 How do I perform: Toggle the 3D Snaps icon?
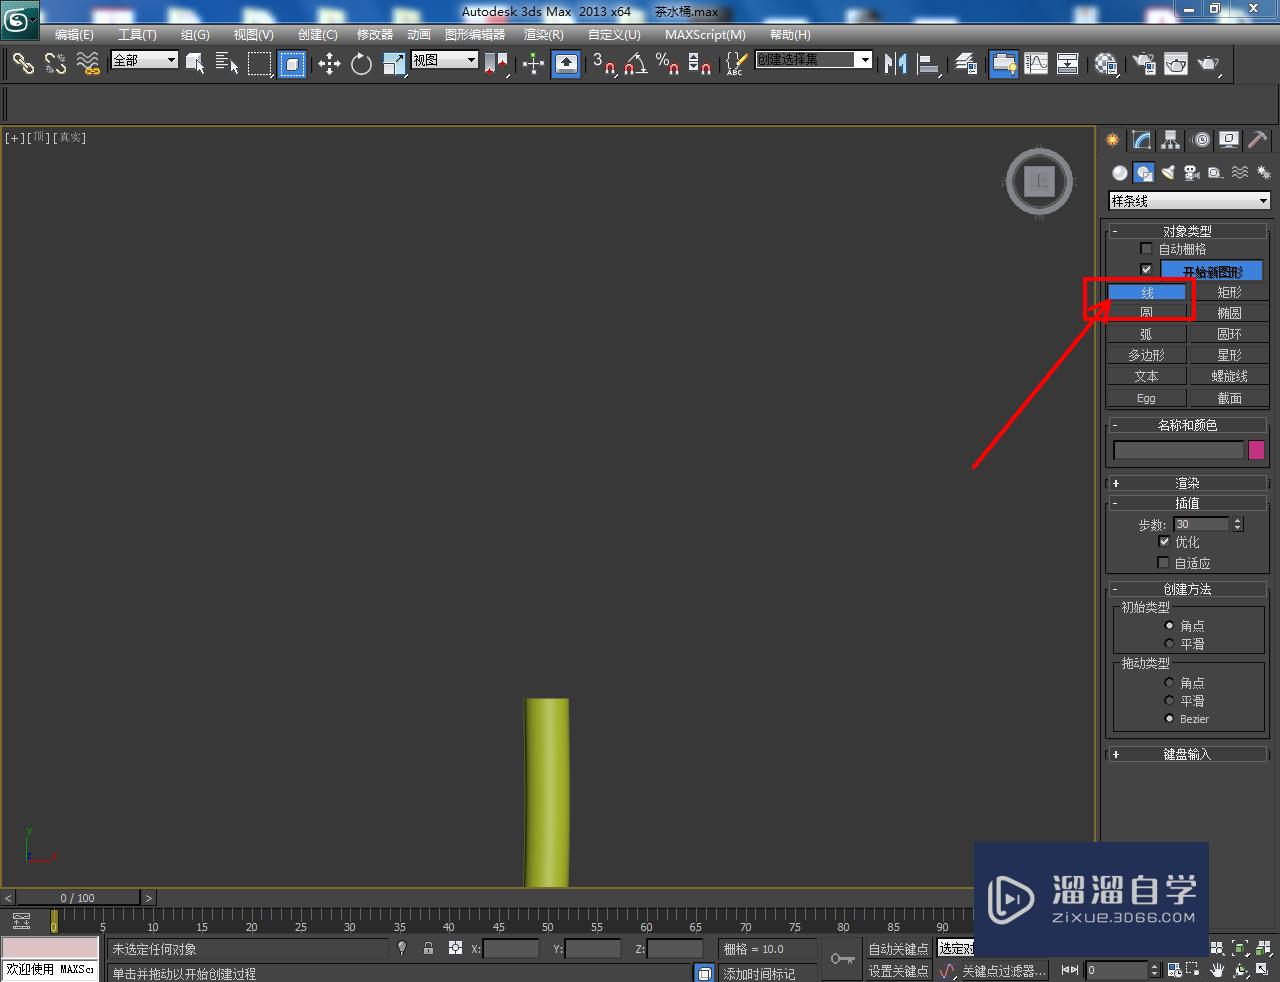[x=603, y=64]
